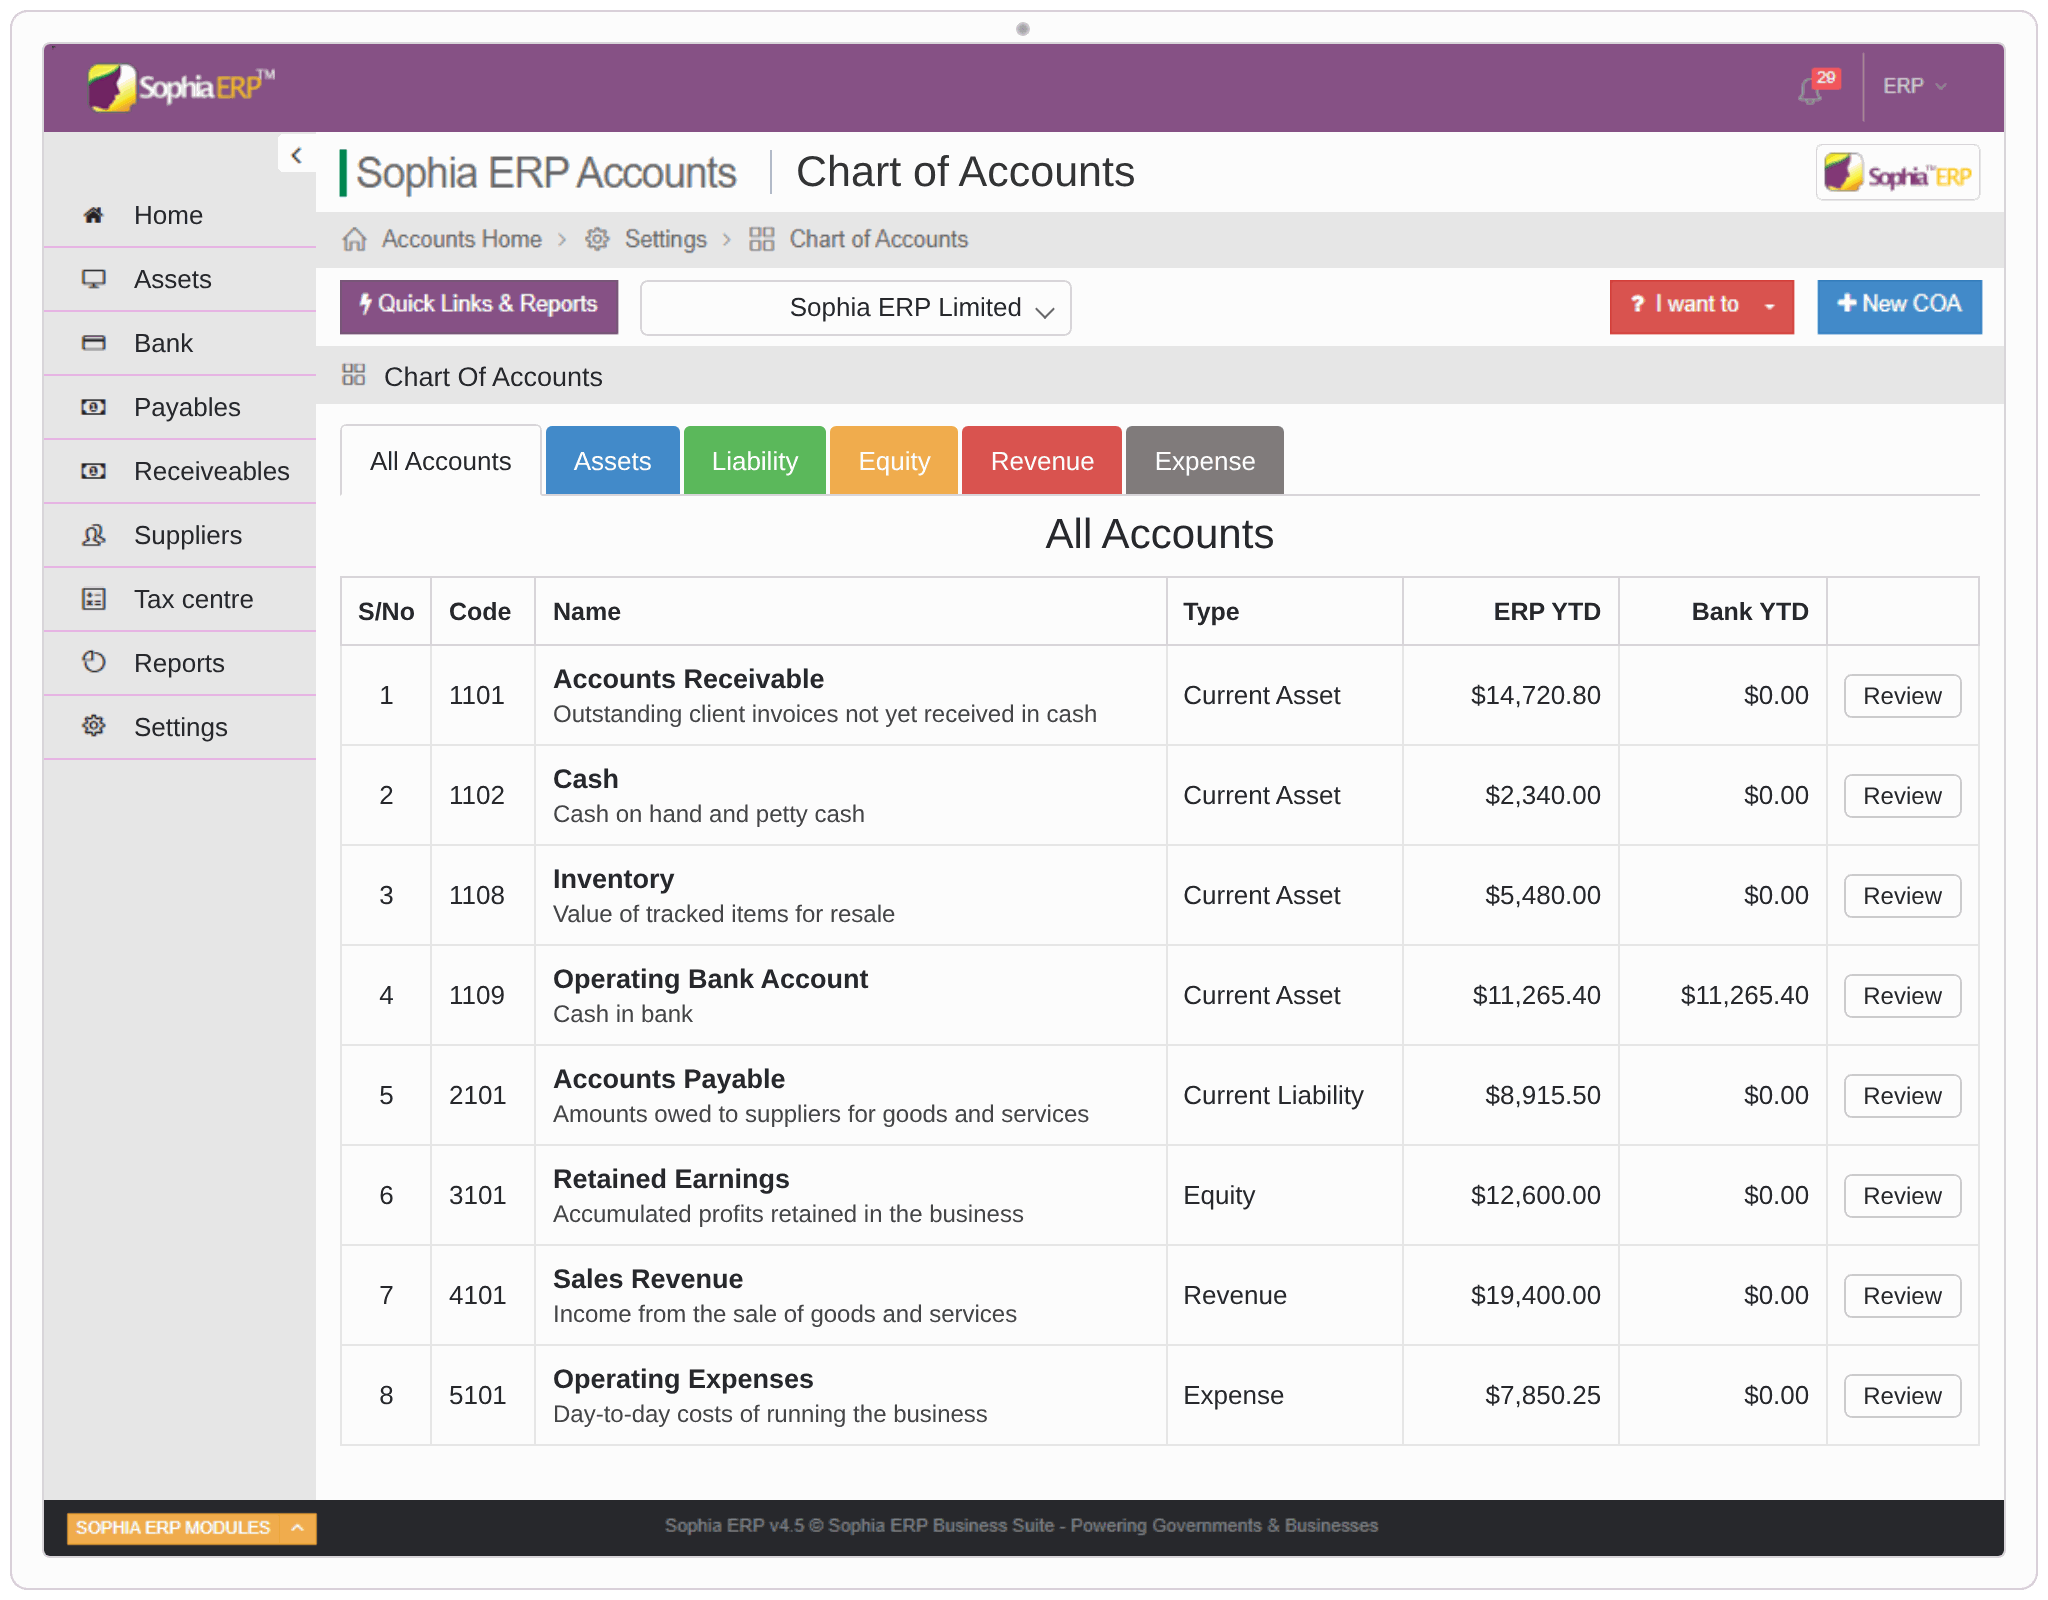Screen dimensions: 2048x1600
Task: Open the Sophia ERP Limited company dropdown
Action: click(x=856, y=308)
